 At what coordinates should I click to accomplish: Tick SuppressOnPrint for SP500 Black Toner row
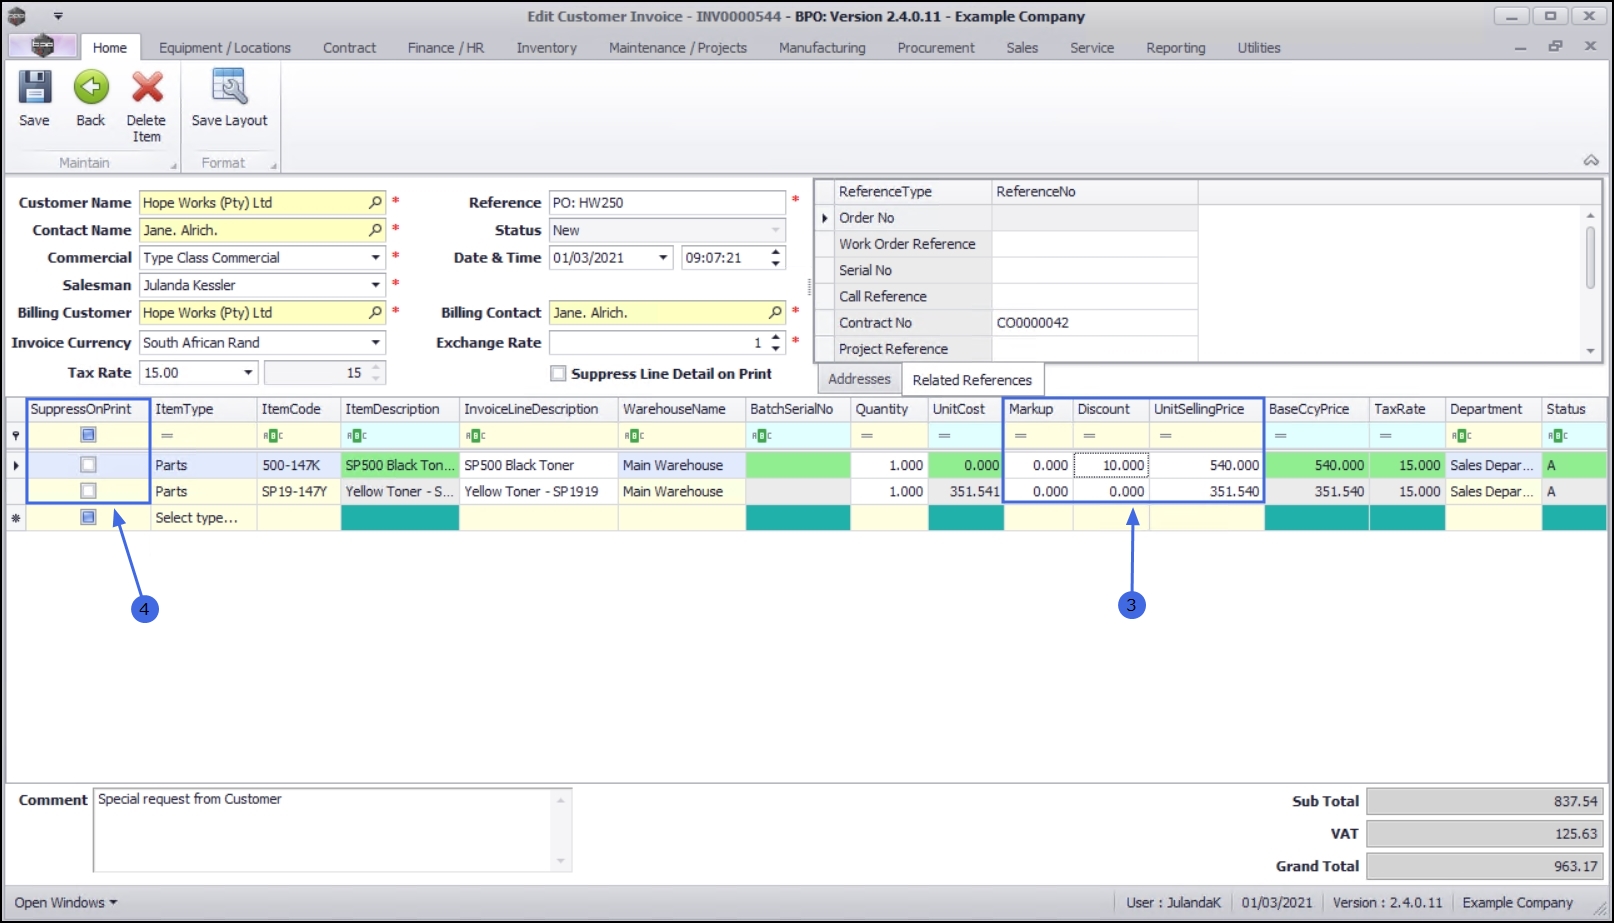click(x=88, y=465)
